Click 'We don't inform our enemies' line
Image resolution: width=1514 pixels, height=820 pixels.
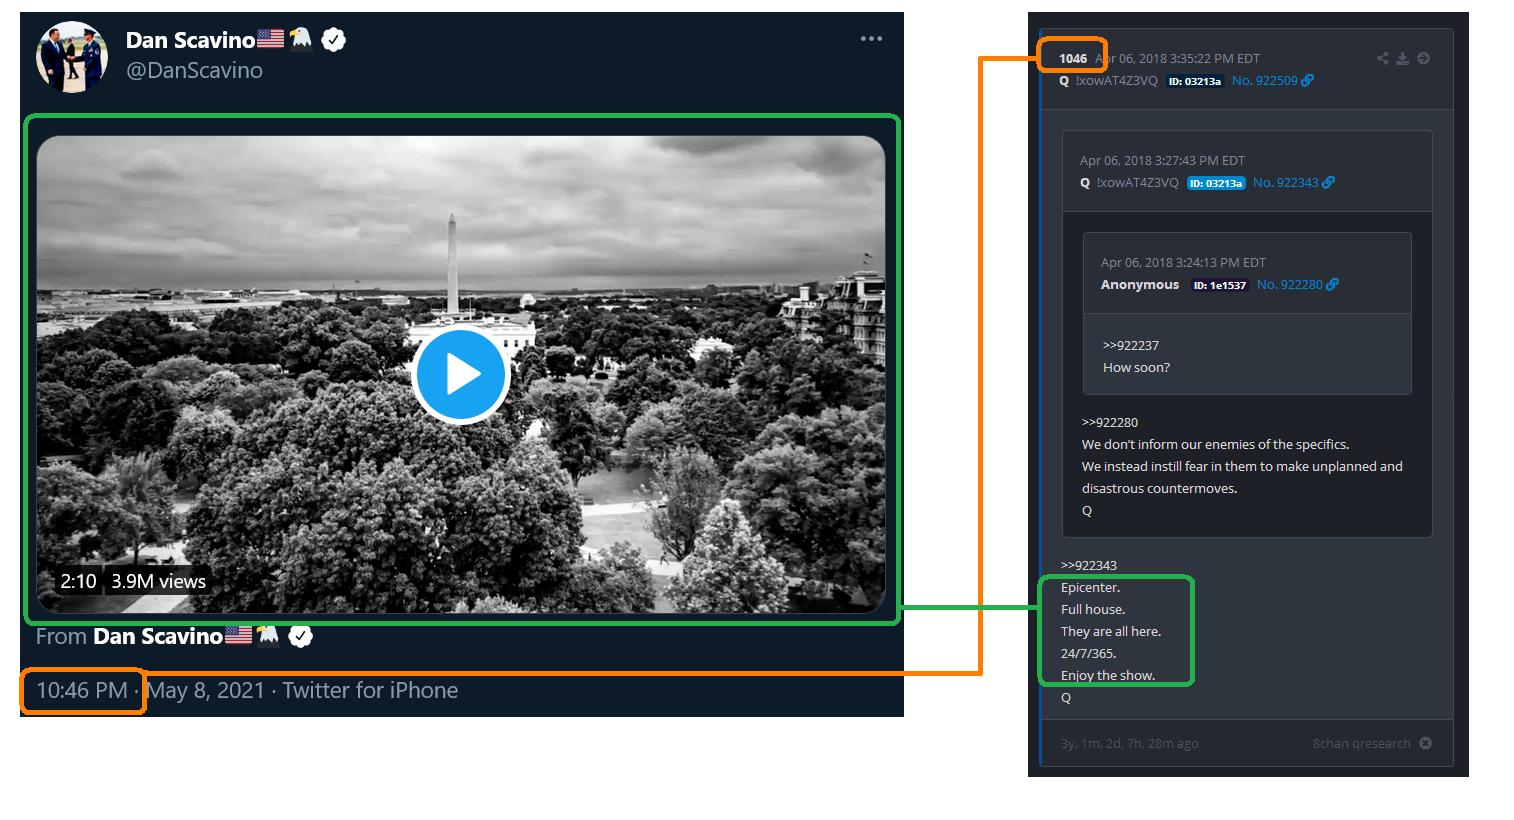pyautogui.click(x=1215, y=444)
